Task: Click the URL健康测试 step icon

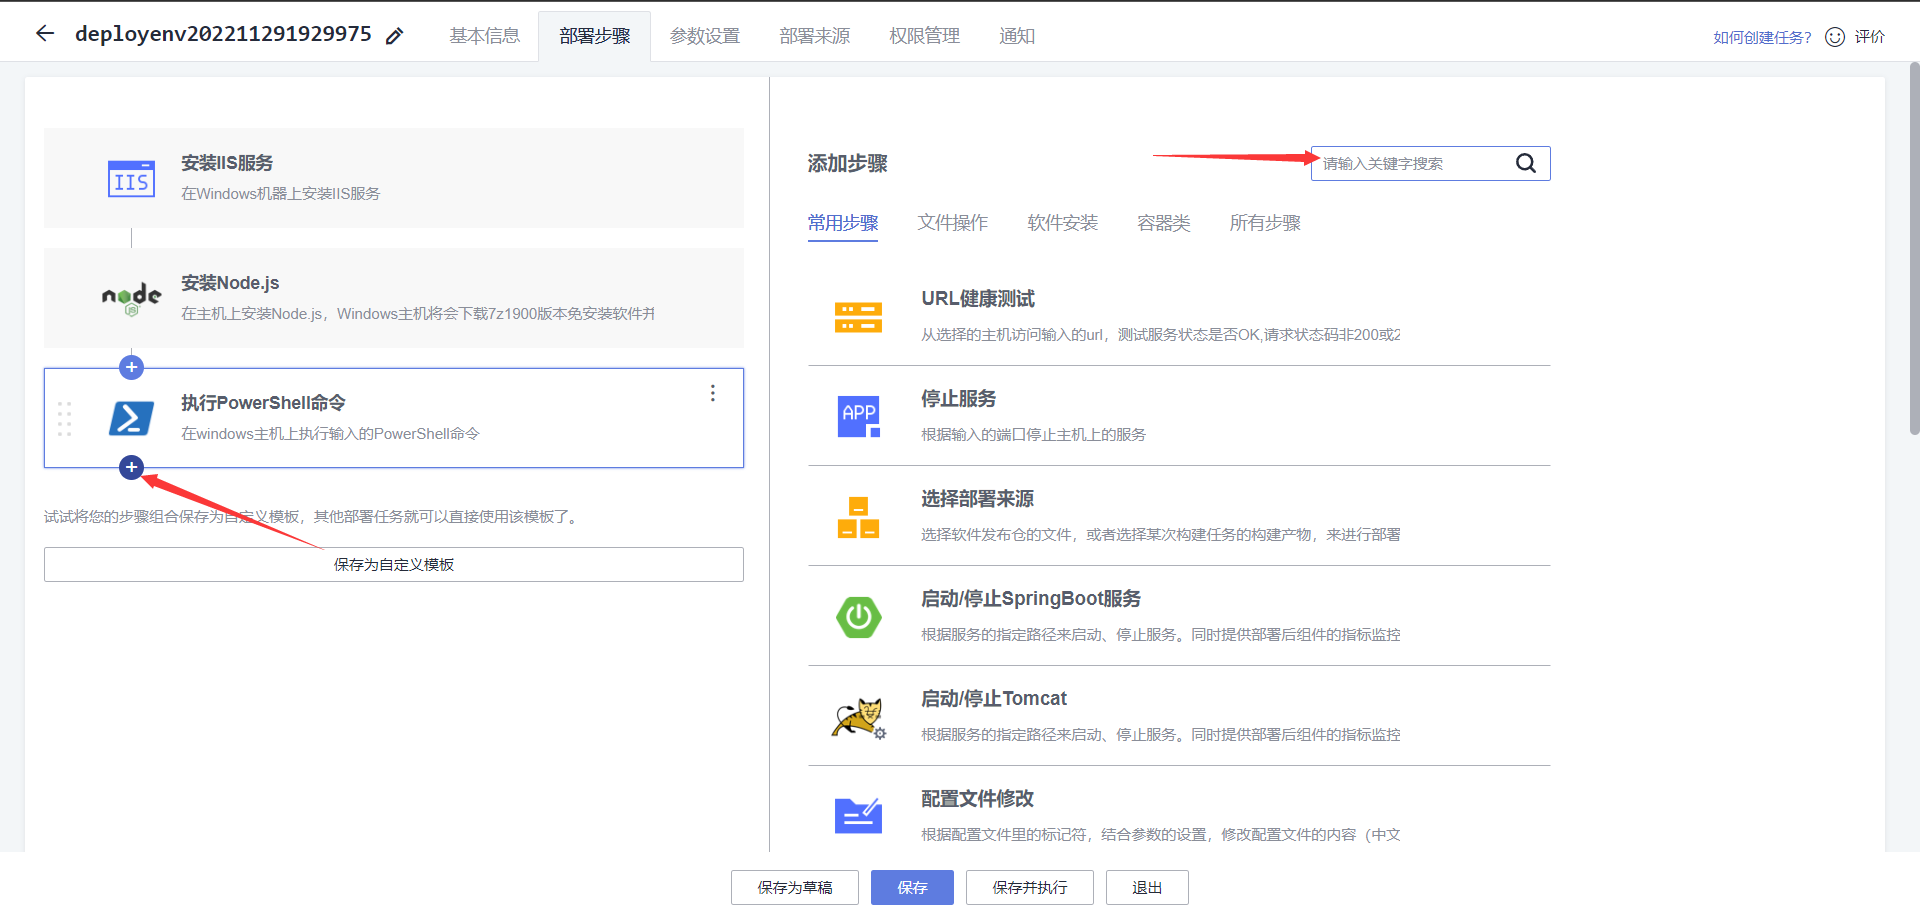Action: pyautogui.click(x=858, y=317)
